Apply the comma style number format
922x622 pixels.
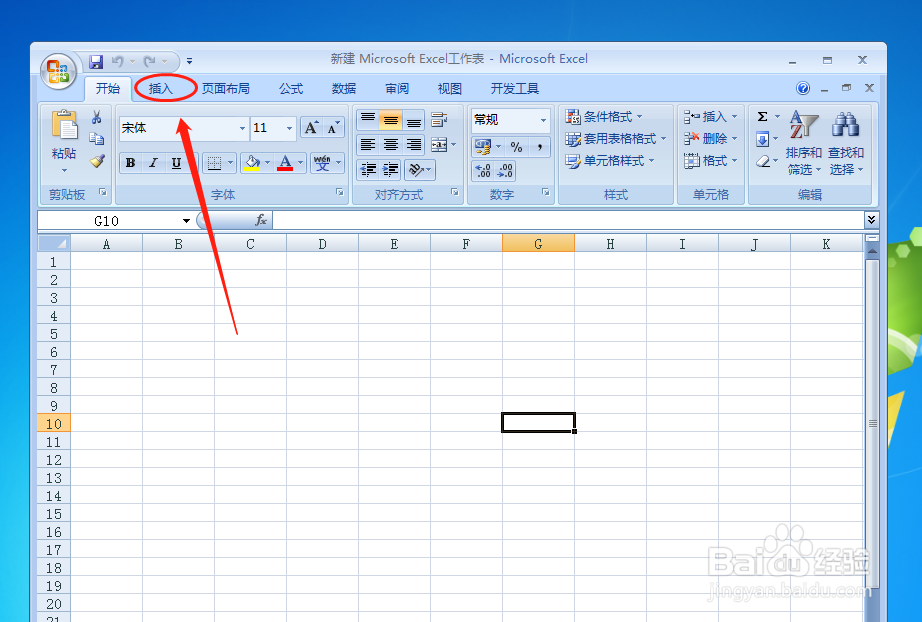pos(539,146)
